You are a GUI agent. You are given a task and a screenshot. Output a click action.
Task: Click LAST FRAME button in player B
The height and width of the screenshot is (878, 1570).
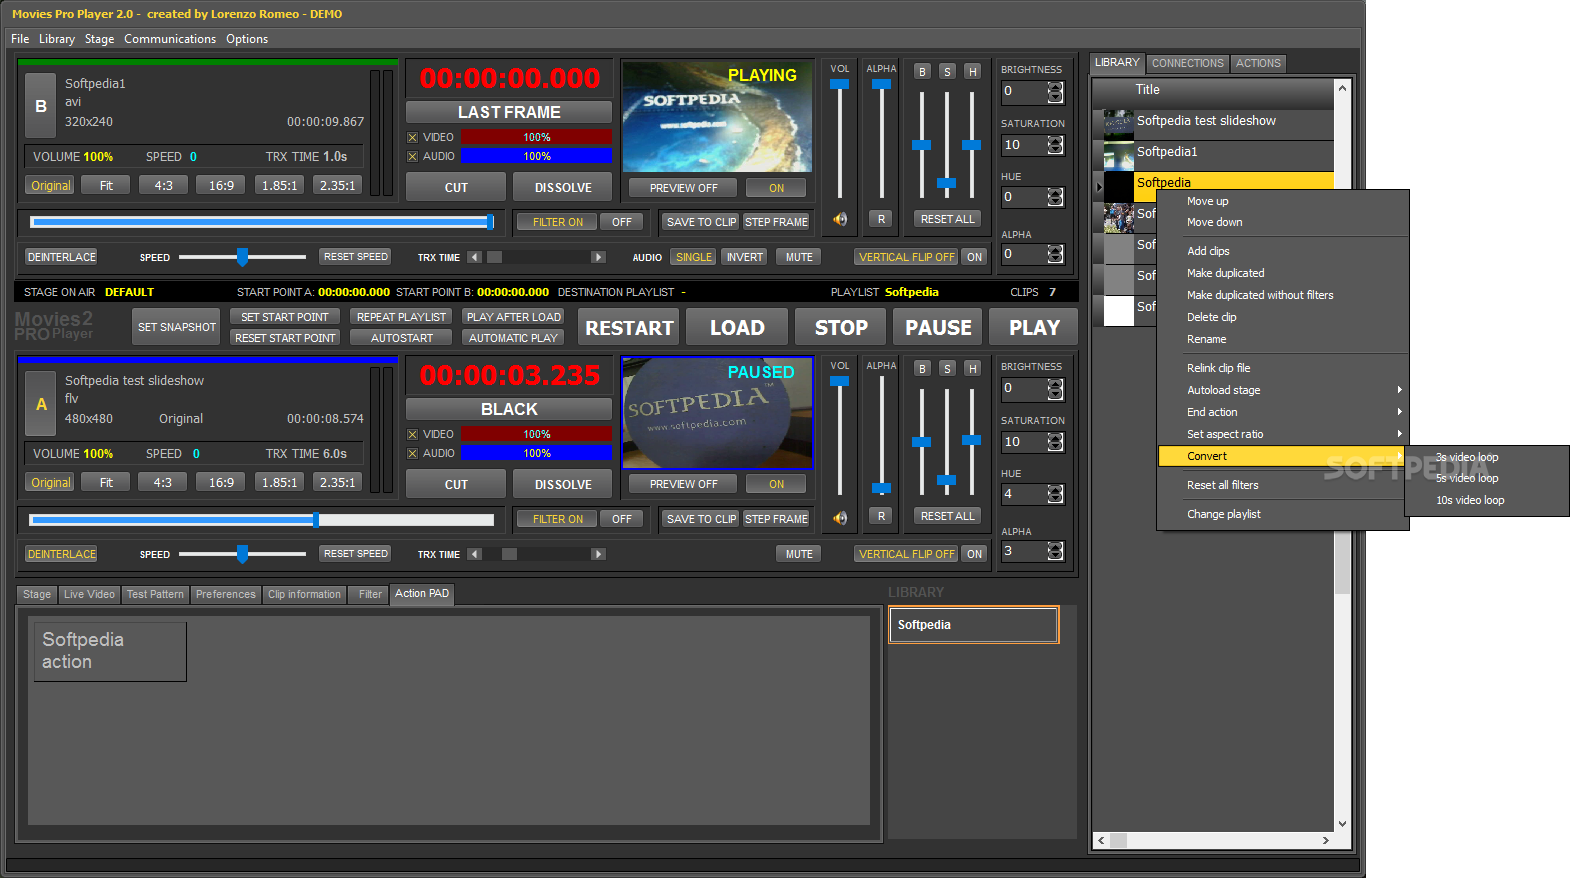(x=509, y=112)
